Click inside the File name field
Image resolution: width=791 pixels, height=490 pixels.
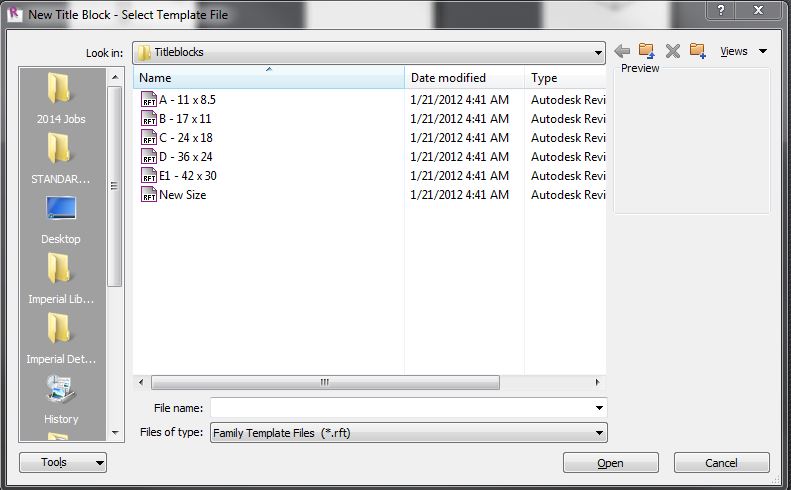[x=402, y=408]
